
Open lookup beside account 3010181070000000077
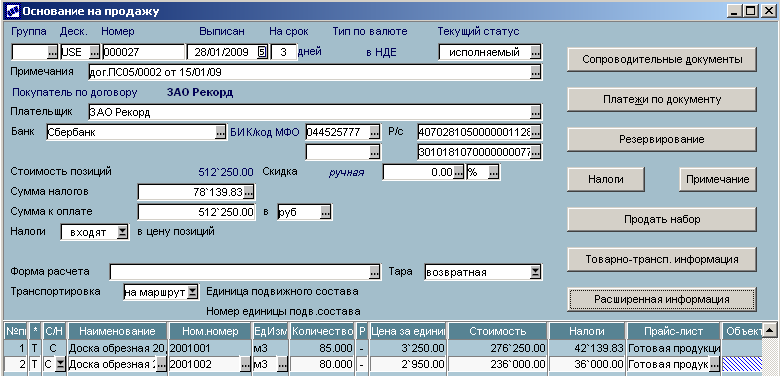(x=536, y=152)
